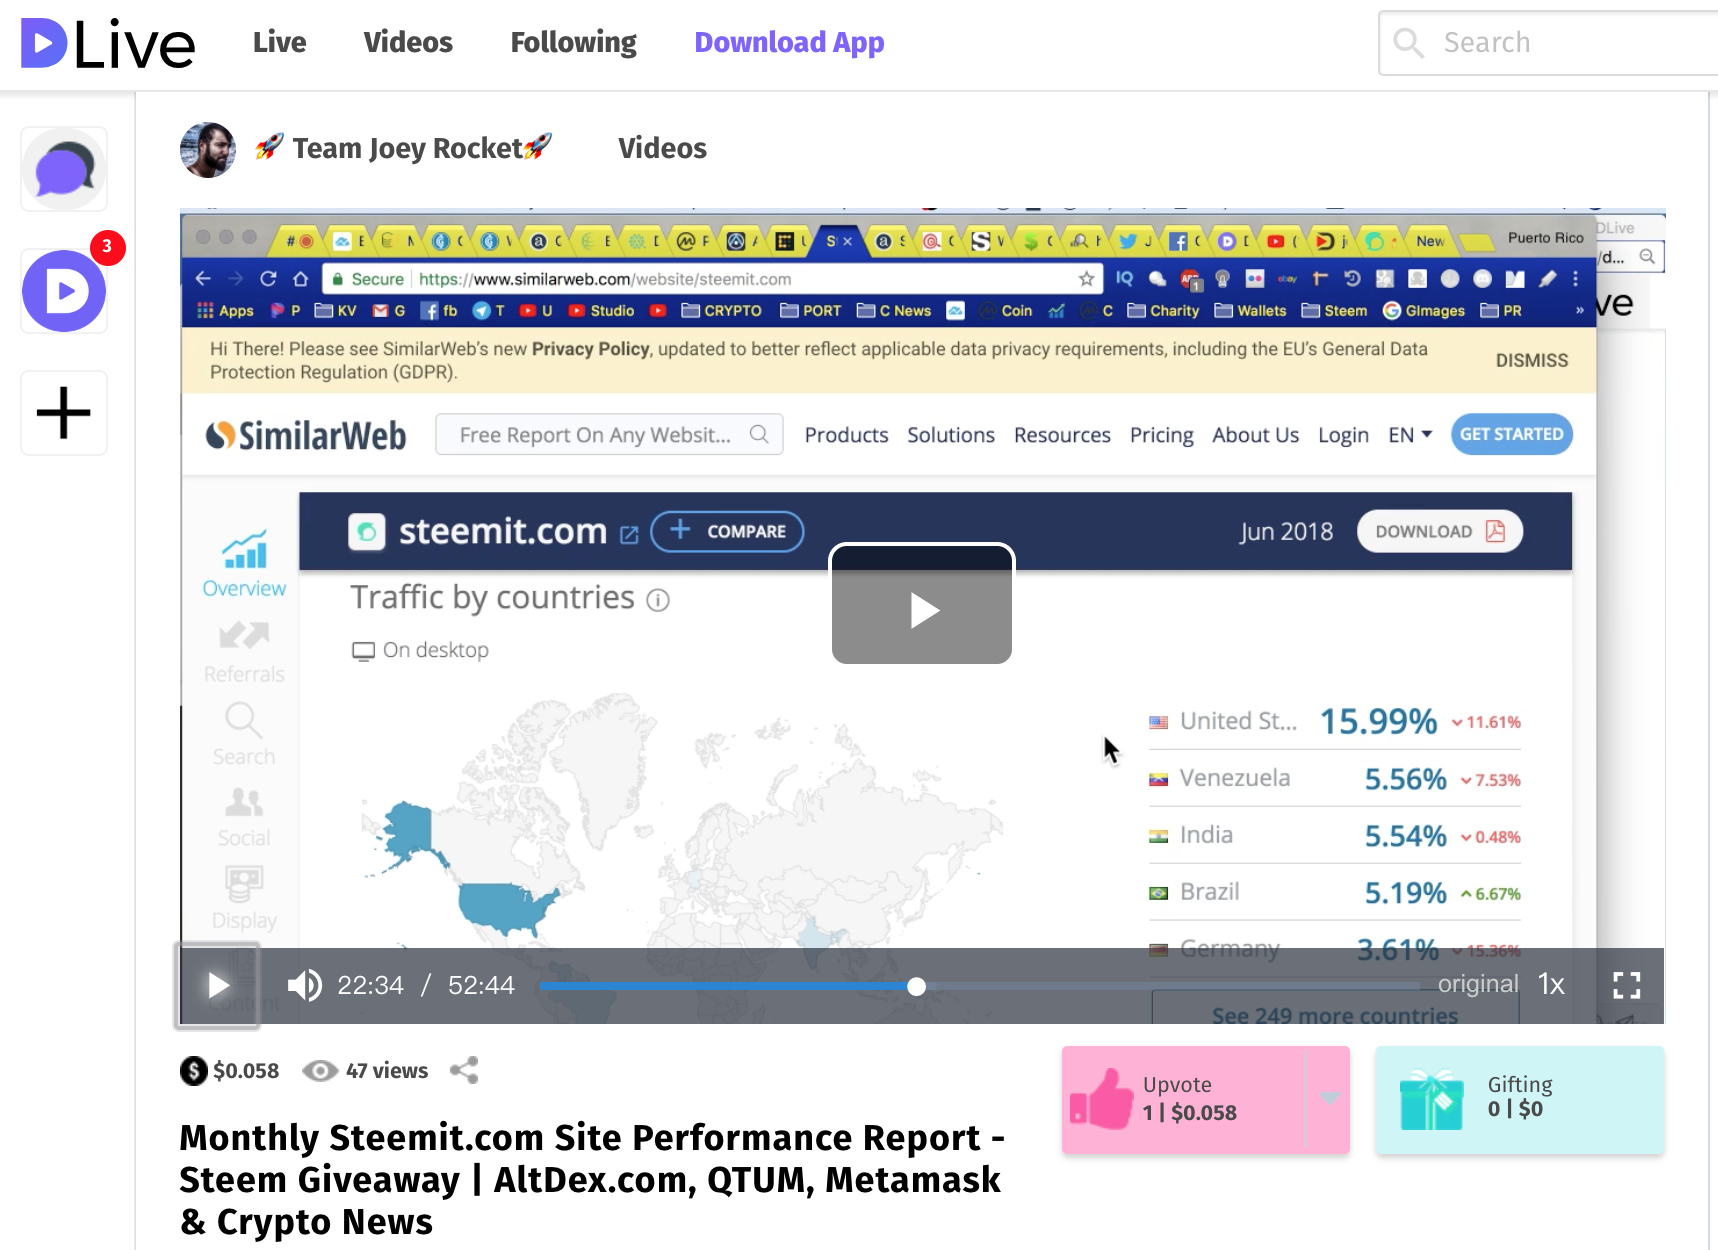Start the video with the large center play button
1718x1250 pixels.
tap(922, 605)
